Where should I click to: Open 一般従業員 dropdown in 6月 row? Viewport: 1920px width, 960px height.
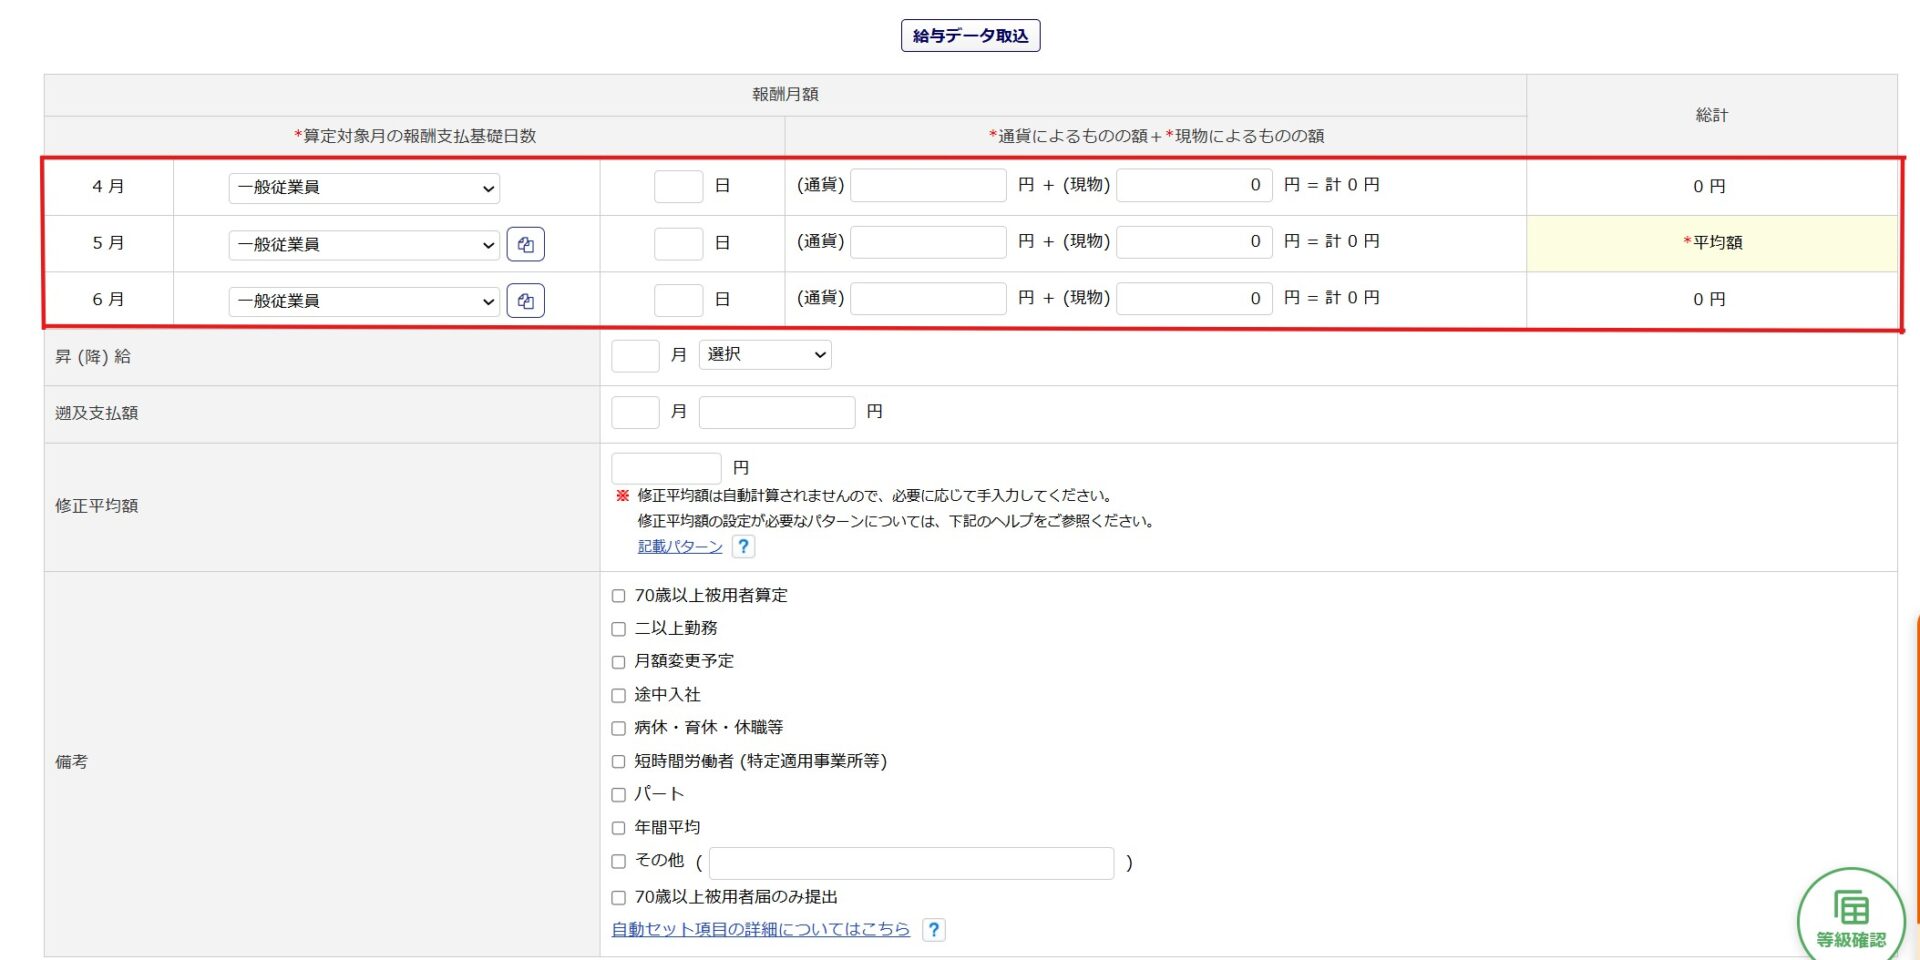364,301
